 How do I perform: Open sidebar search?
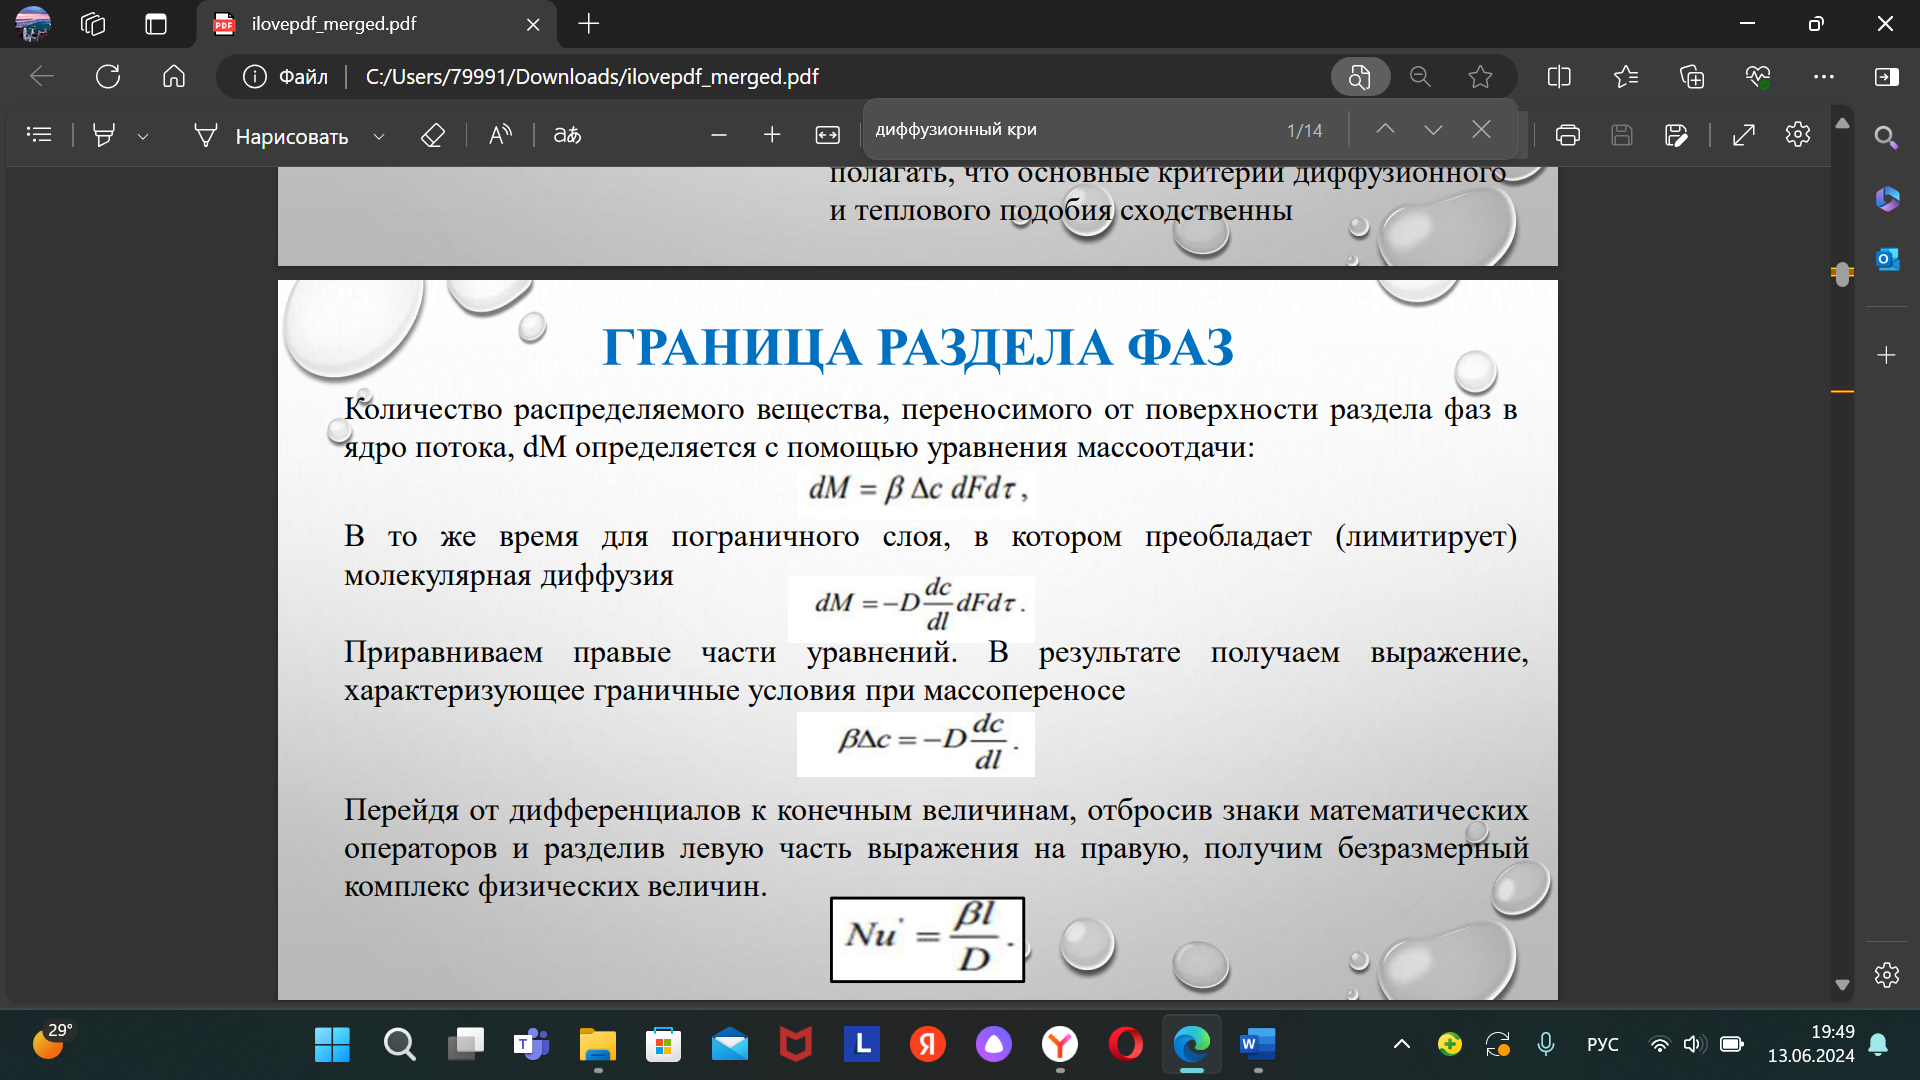(1886, 137)
